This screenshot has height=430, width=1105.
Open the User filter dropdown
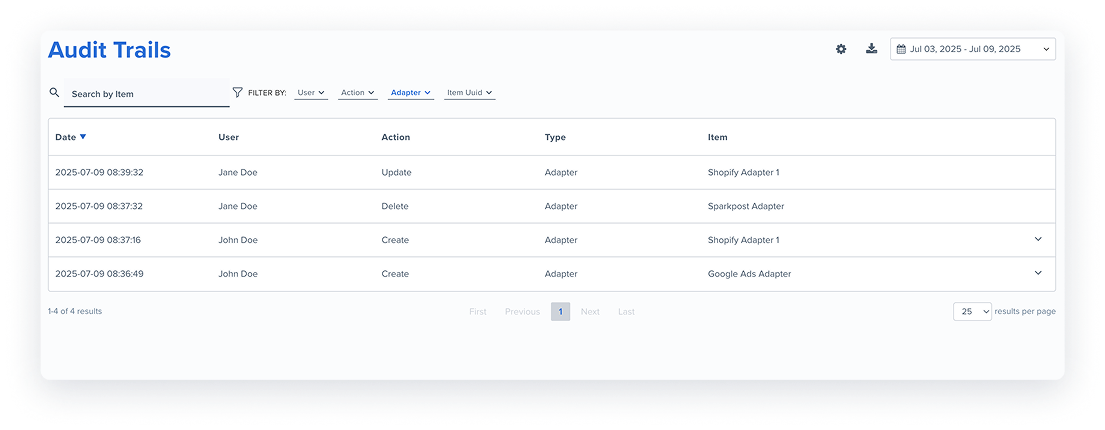coord(311,92)
